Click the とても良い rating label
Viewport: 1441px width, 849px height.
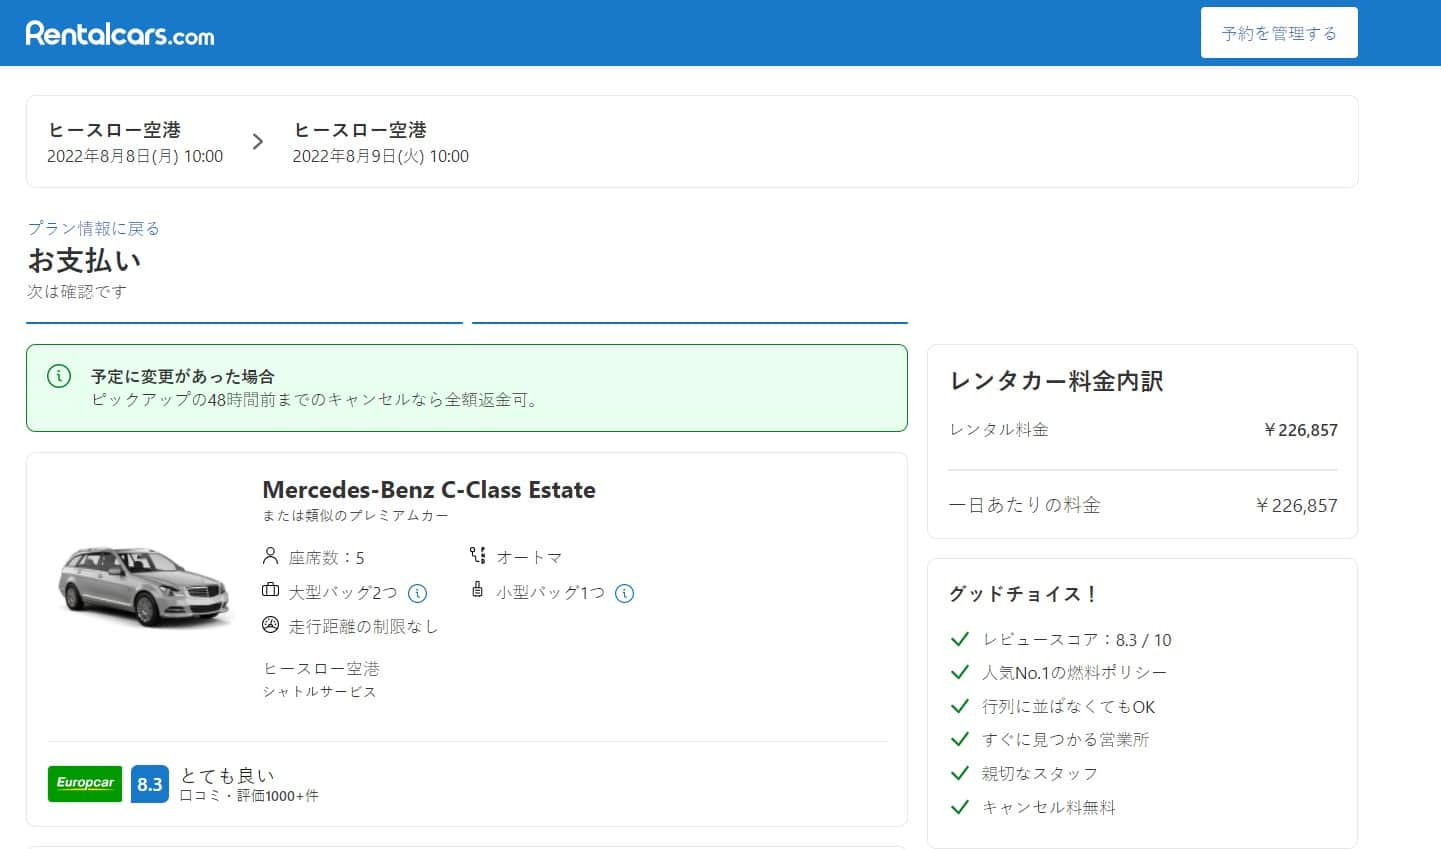tap(227, 775)
